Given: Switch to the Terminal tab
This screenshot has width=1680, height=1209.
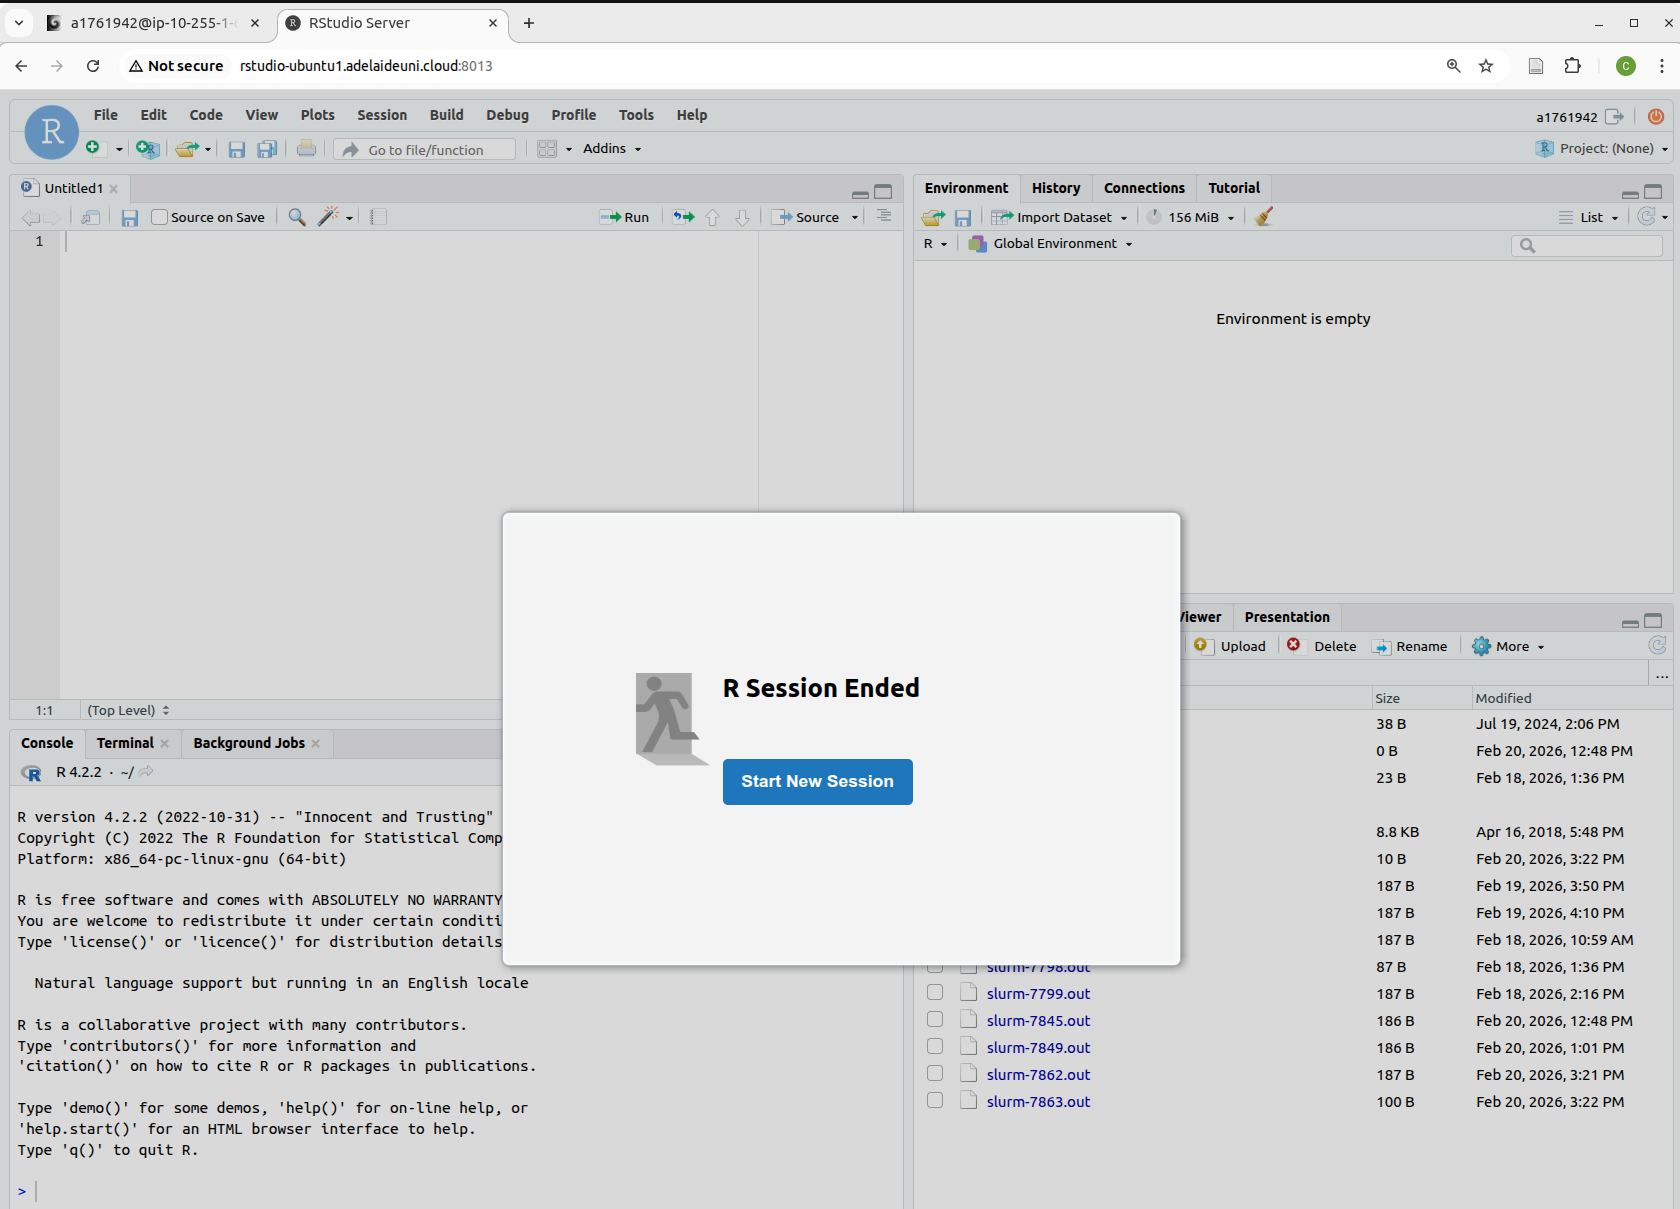Looking at the screenshot, I should pyautogui.click(x=125, y=743).
